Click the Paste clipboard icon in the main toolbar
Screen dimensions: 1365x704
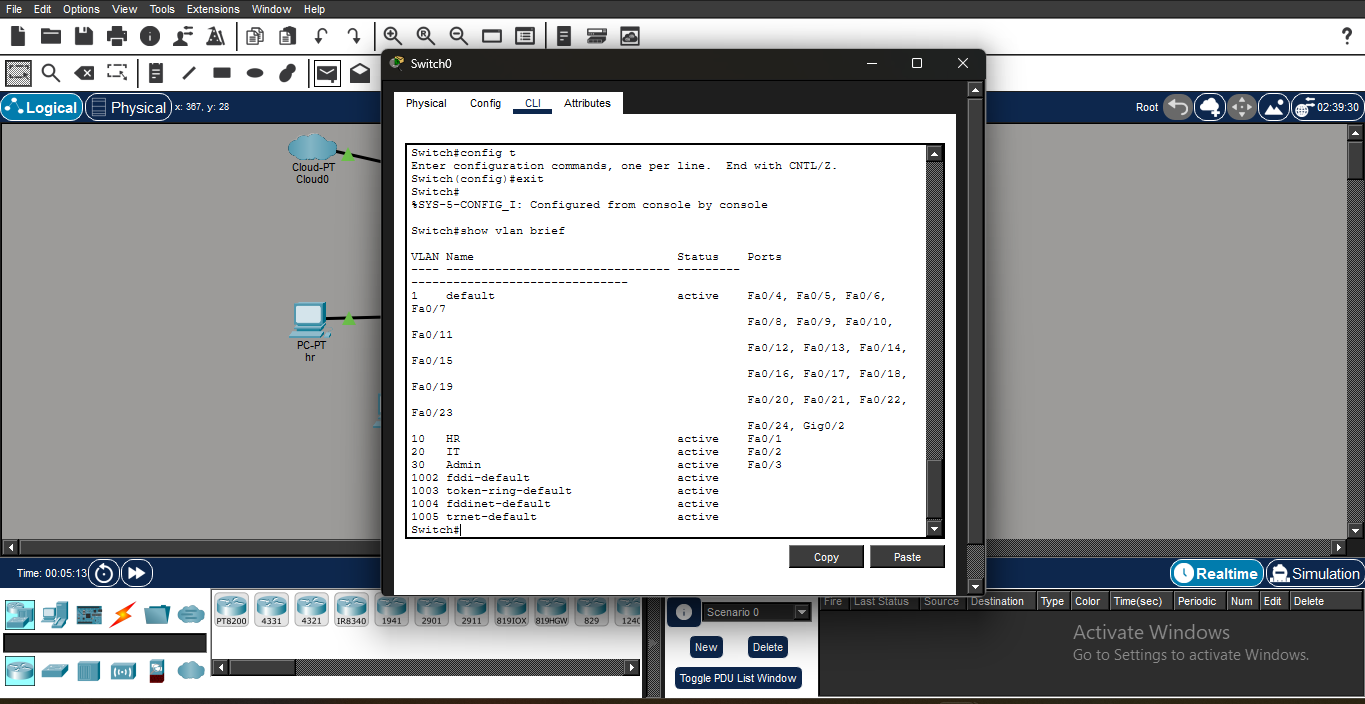coord(288,36)
